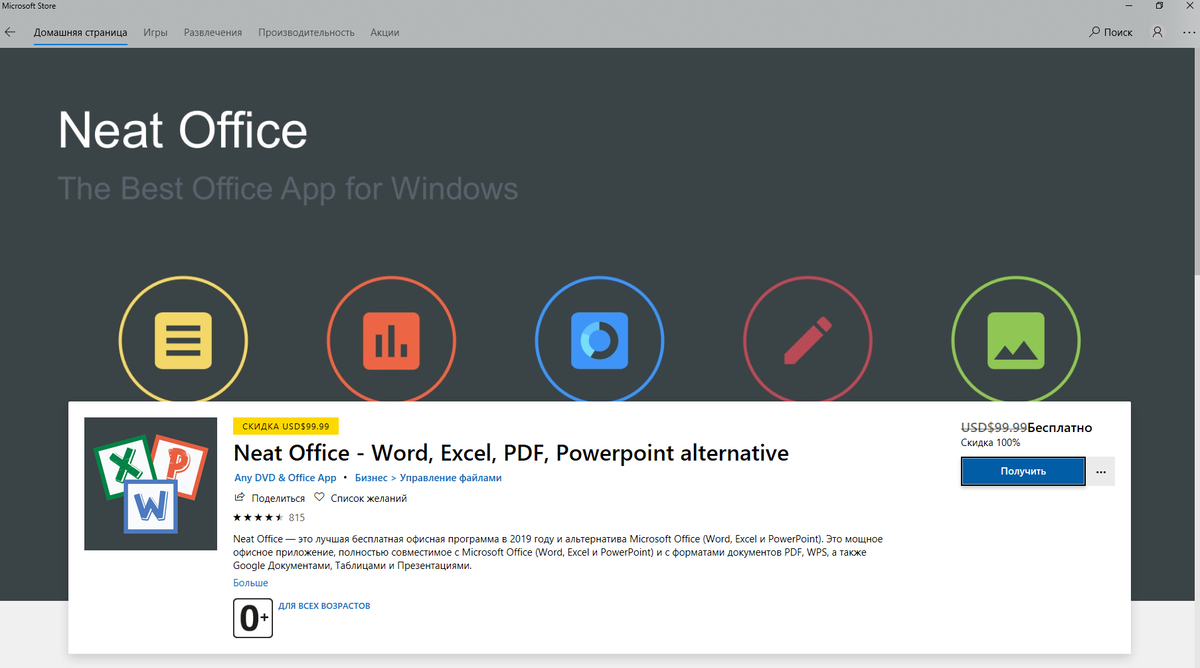
Task: Click the СКИДКА USD$99.99 yellow badge
Action: pos(286,426)
